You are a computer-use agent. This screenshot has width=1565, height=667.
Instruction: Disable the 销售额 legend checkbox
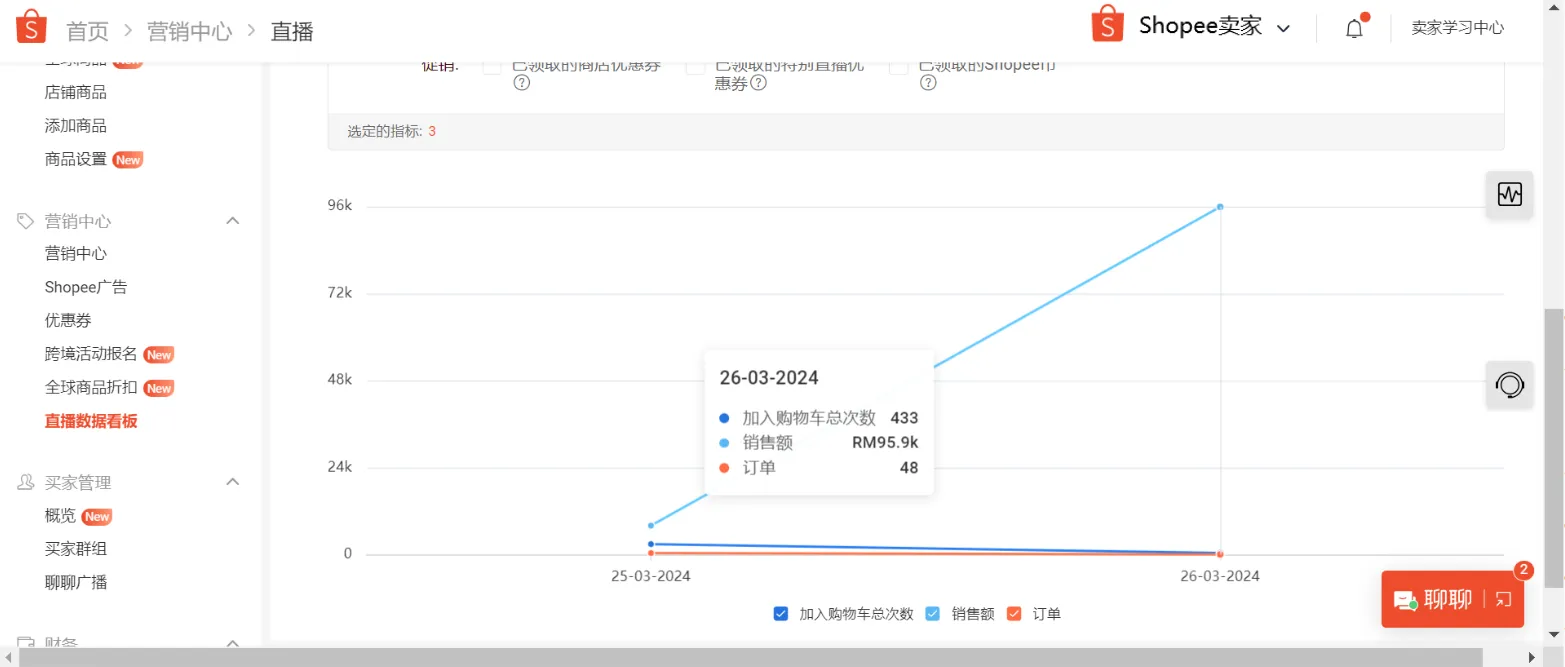[x=932, y=613]
